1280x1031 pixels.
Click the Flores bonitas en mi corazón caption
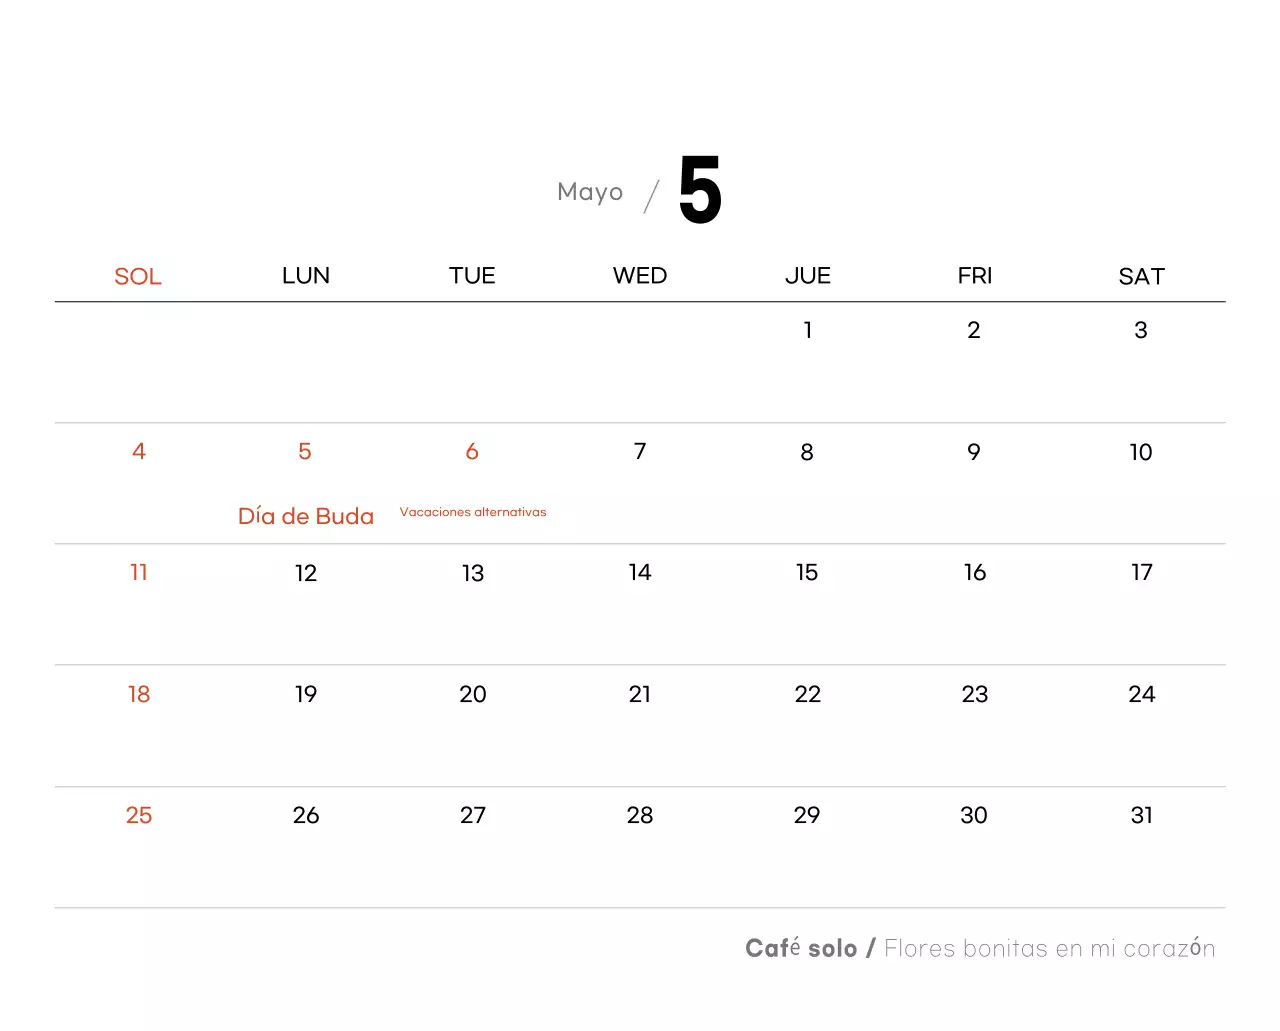coord(1050,949)
